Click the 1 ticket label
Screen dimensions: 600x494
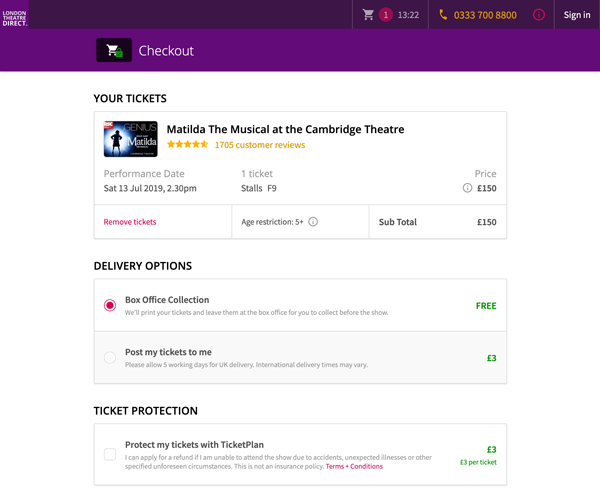257,174
